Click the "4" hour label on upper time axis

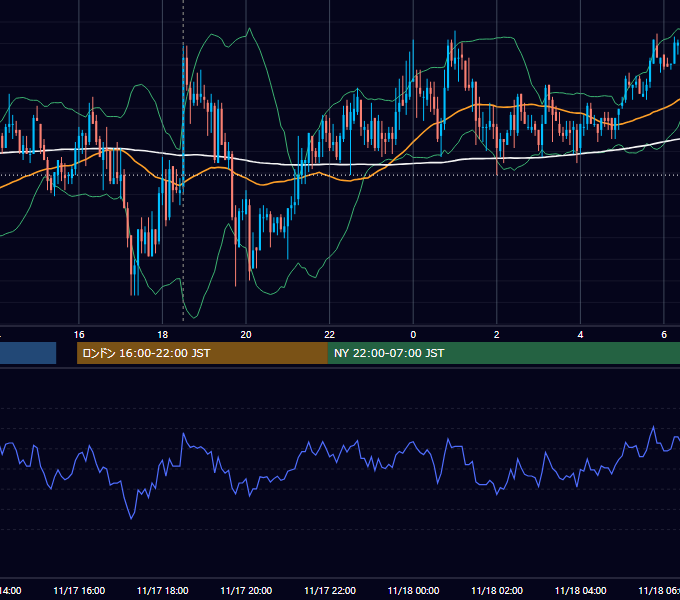pyautogui.click(x=580, y=334)
